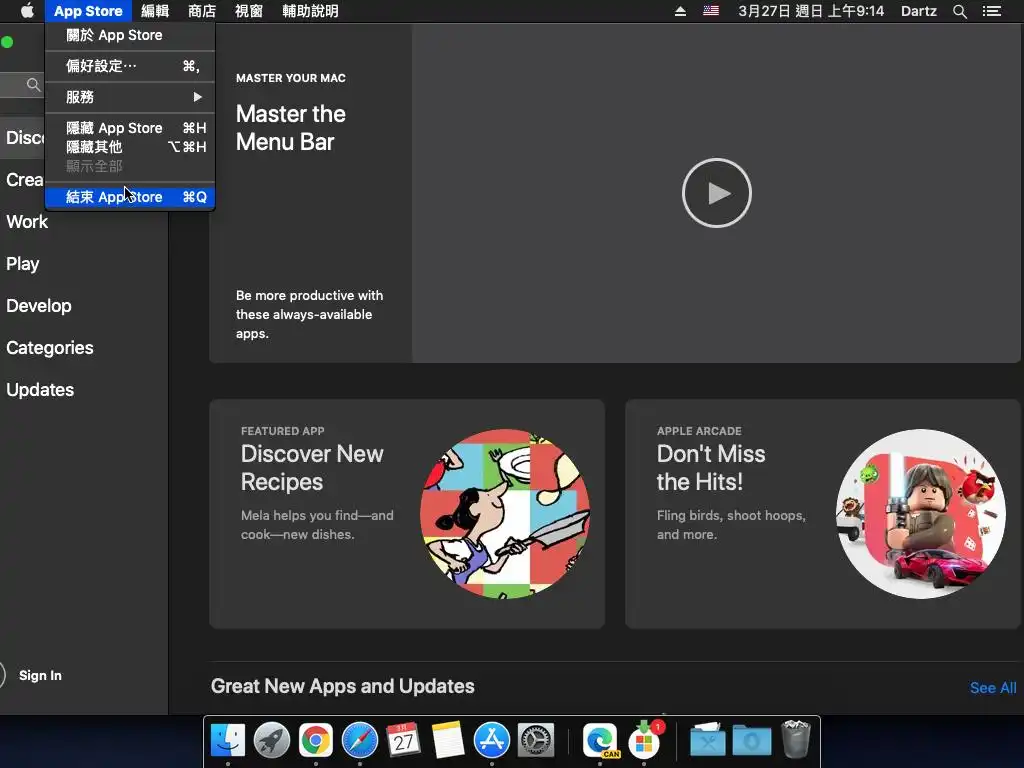Screen dimensions: 1024x768
Task: Click the green zoom window button
Action: click(x=7, y=42)
